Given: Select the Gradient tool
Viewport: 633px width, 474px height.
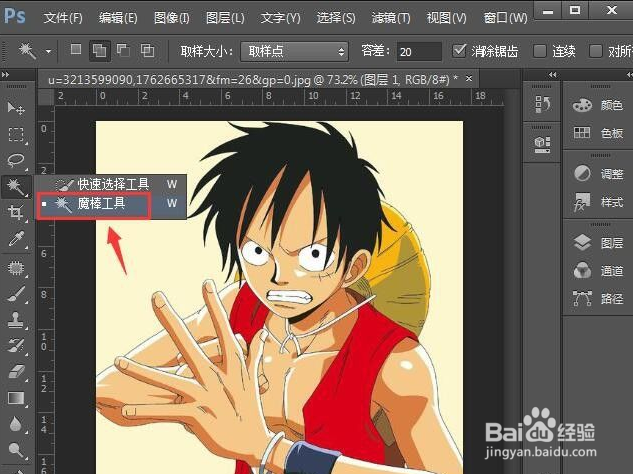Looking at the screenshot, I should coord(16,398).
